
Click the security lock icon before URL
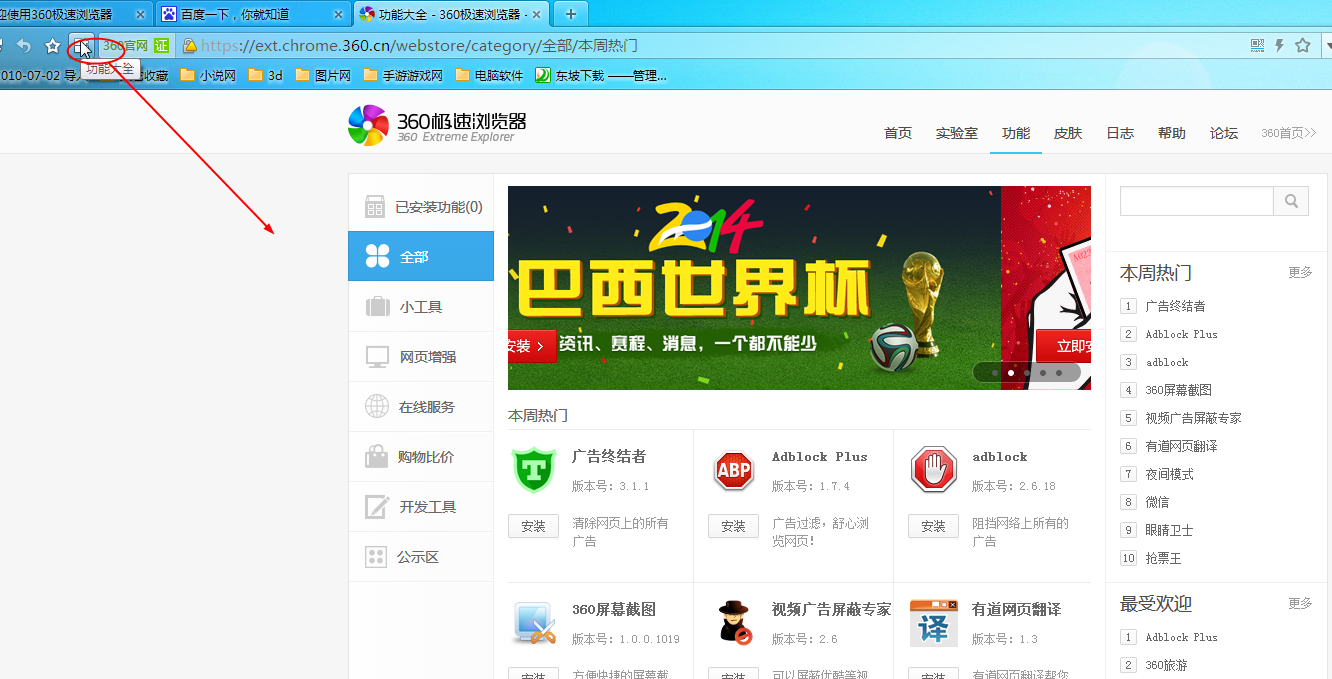(x=190, y=46)
